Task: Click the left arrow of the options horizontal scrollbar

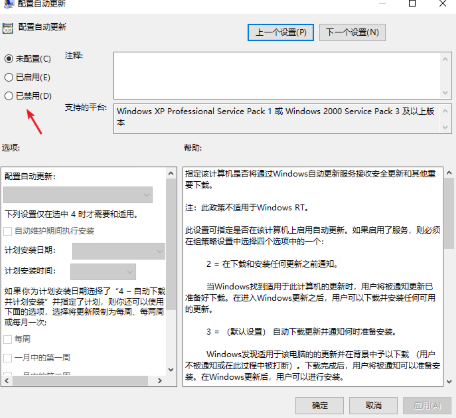Action: (x=7, y=380)
